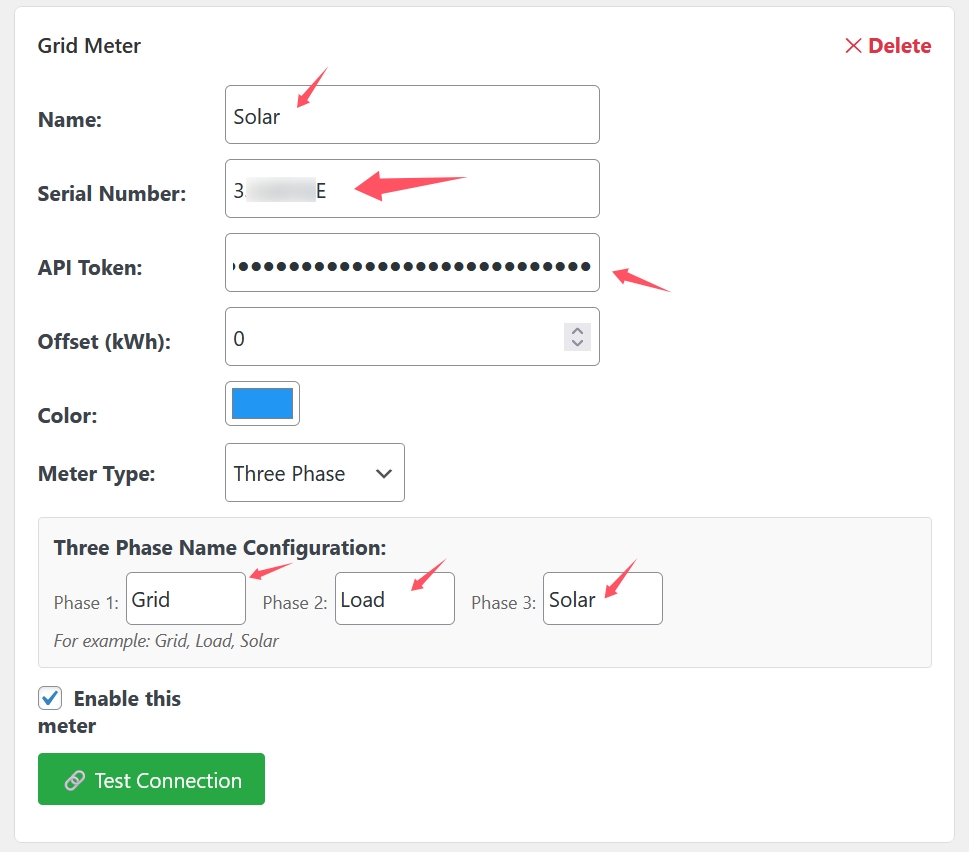
Task: Click the chain link icon on Test Connection
Action: pyautogui.click(x=74, y=781)
